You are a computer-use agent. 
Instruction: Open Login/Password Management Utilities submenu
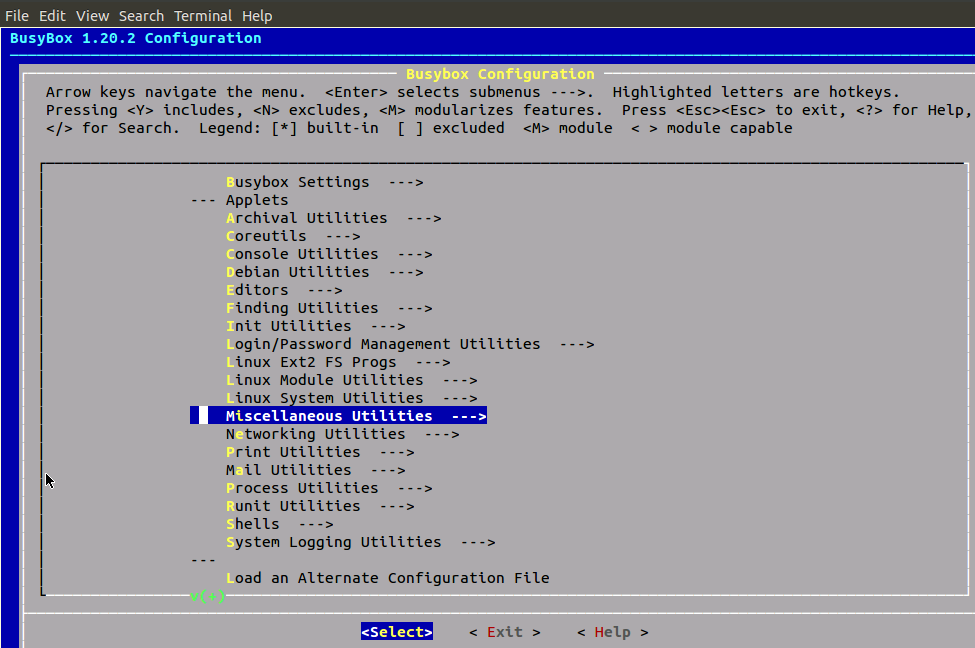pos(410,345)
